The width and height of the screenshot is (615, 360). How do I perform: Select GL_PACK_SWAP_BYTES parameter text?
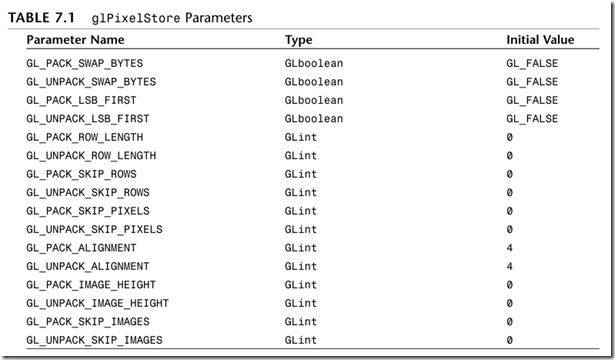[85, 63]
